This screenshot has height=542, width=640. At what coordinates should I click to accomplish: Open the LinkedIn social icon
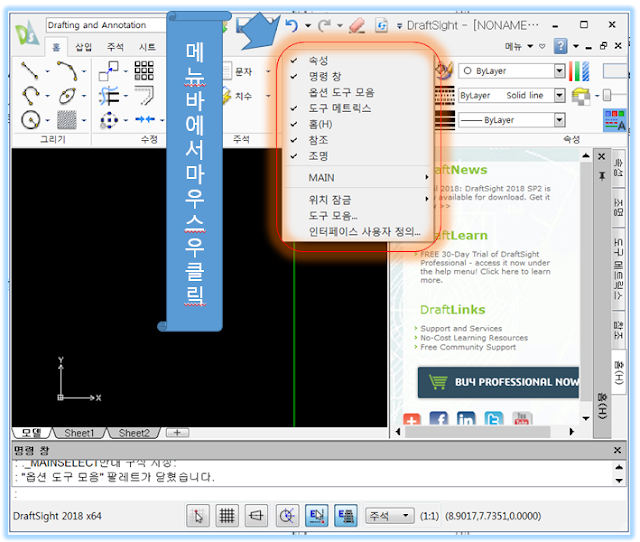tap(466, 420)
